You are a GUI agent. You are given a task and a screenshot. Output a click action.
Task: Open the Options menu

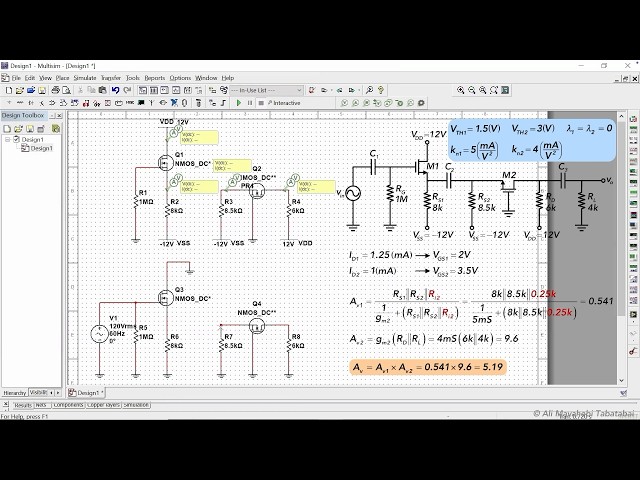180,78
